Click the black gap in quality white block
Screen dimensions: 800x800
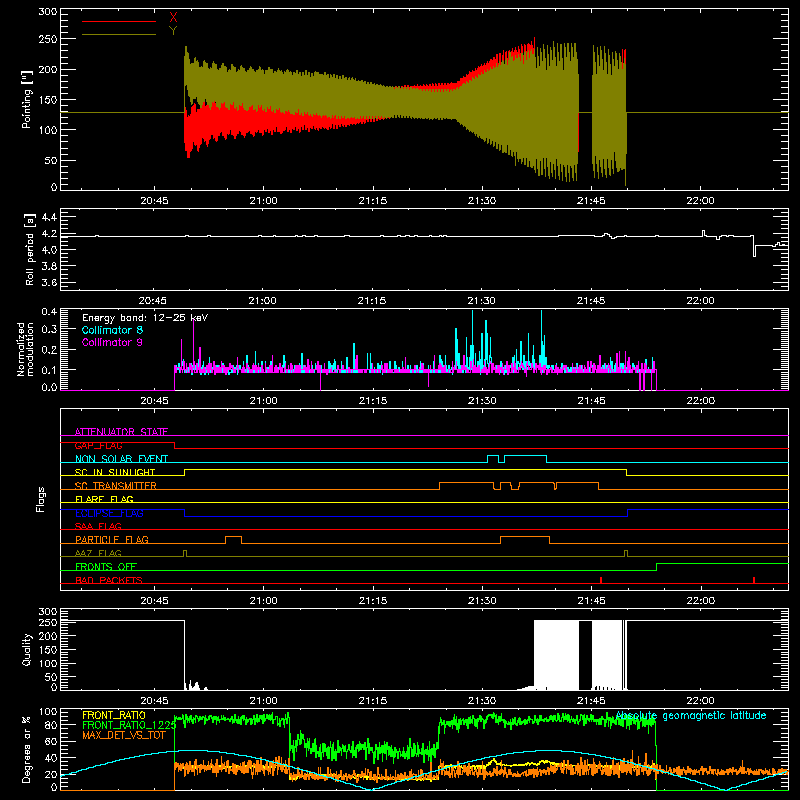(585, 655)
